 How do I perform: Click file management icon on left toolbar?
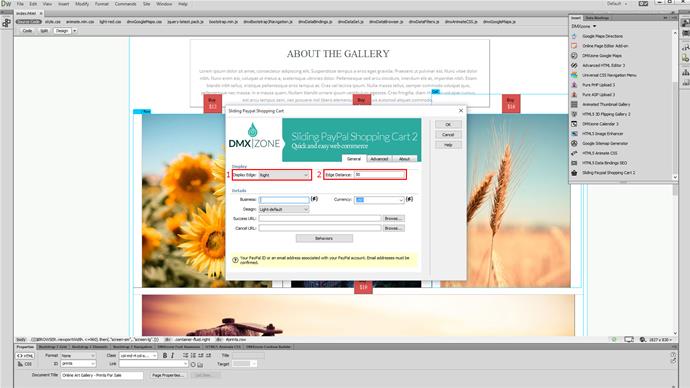coord(6,23)
